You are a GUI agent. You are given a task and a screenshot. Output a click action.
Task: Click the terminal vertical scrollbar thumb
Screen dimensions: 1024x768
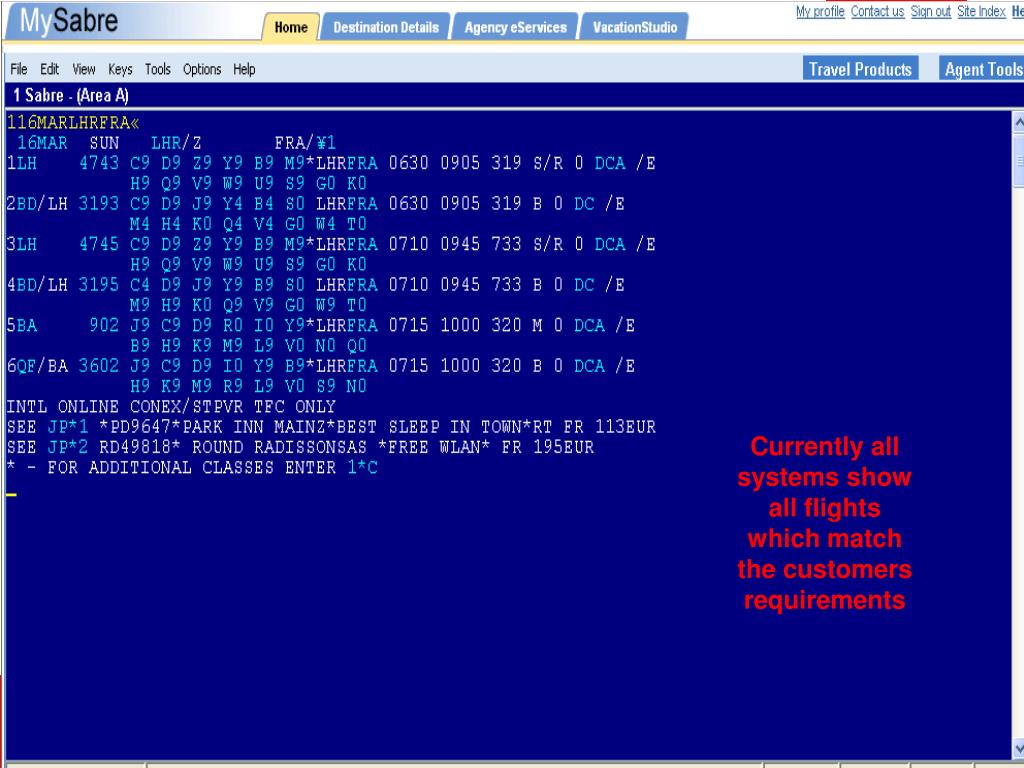point(1017,159)
